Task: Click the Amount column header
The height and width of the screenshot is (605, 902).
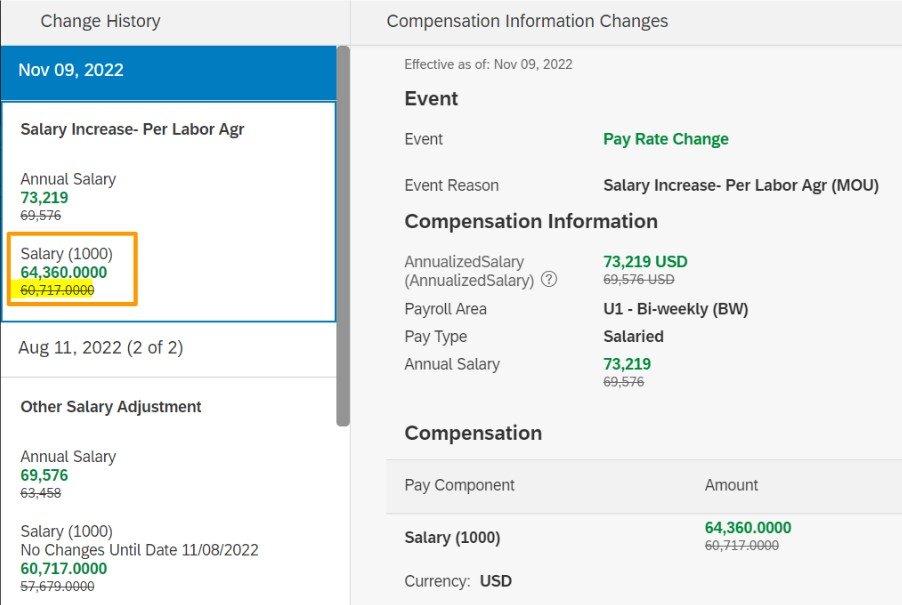Action: pos(731,485)
